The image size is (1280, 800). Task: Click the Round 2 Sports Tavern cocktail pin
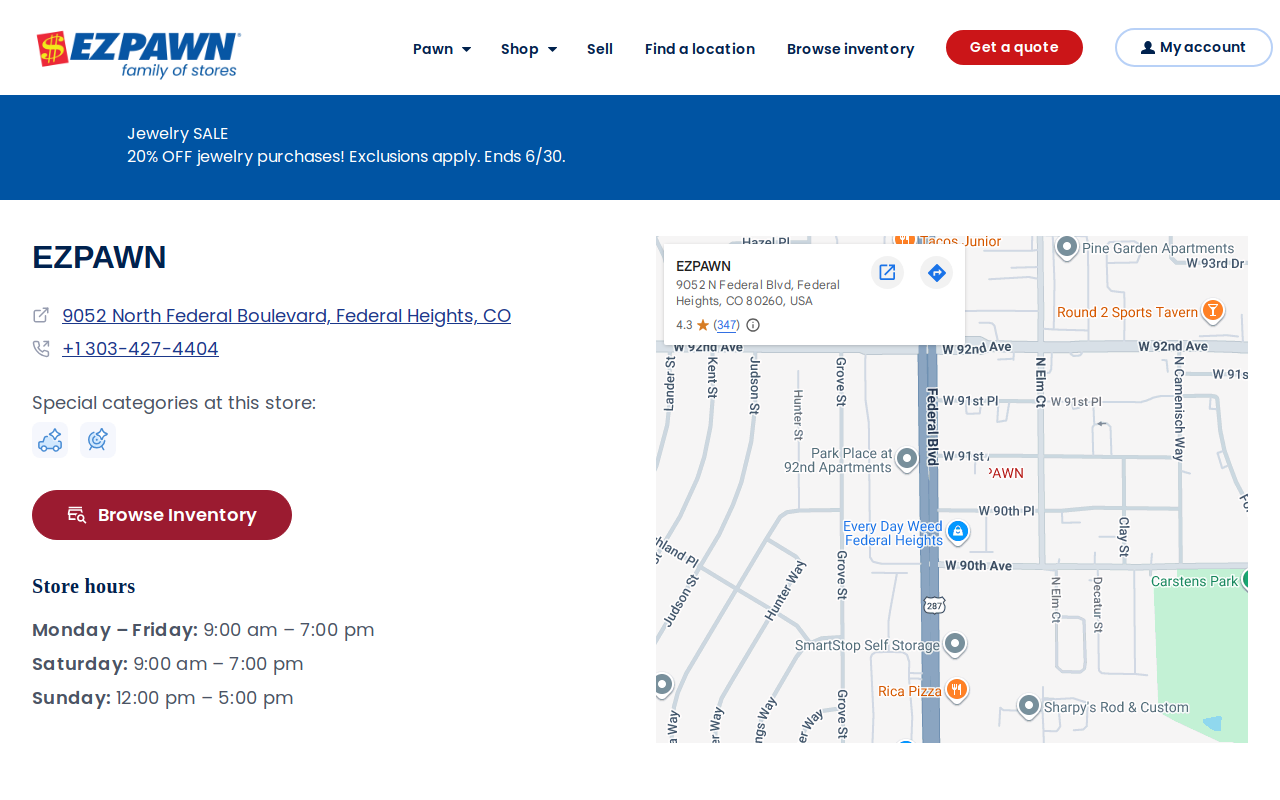[1212, 311]
